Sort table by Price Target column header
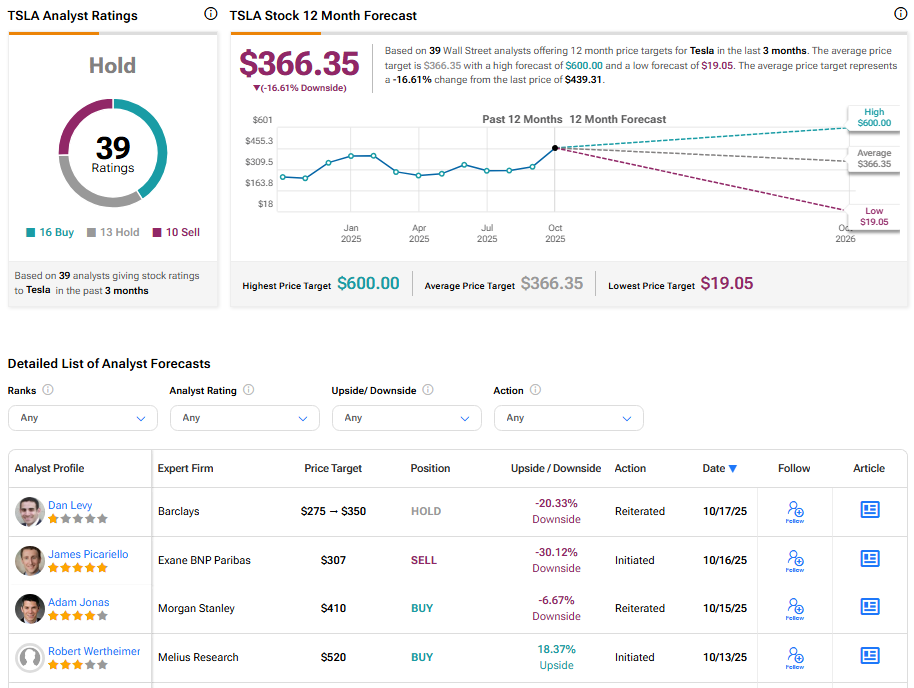 point(333,468)
